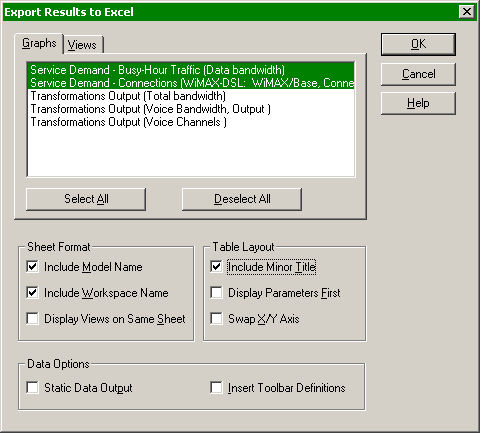Select Transformations Output (Total bandwidth) entry
The height and width of the screenshot is (433, 480).
coord(191,96)
